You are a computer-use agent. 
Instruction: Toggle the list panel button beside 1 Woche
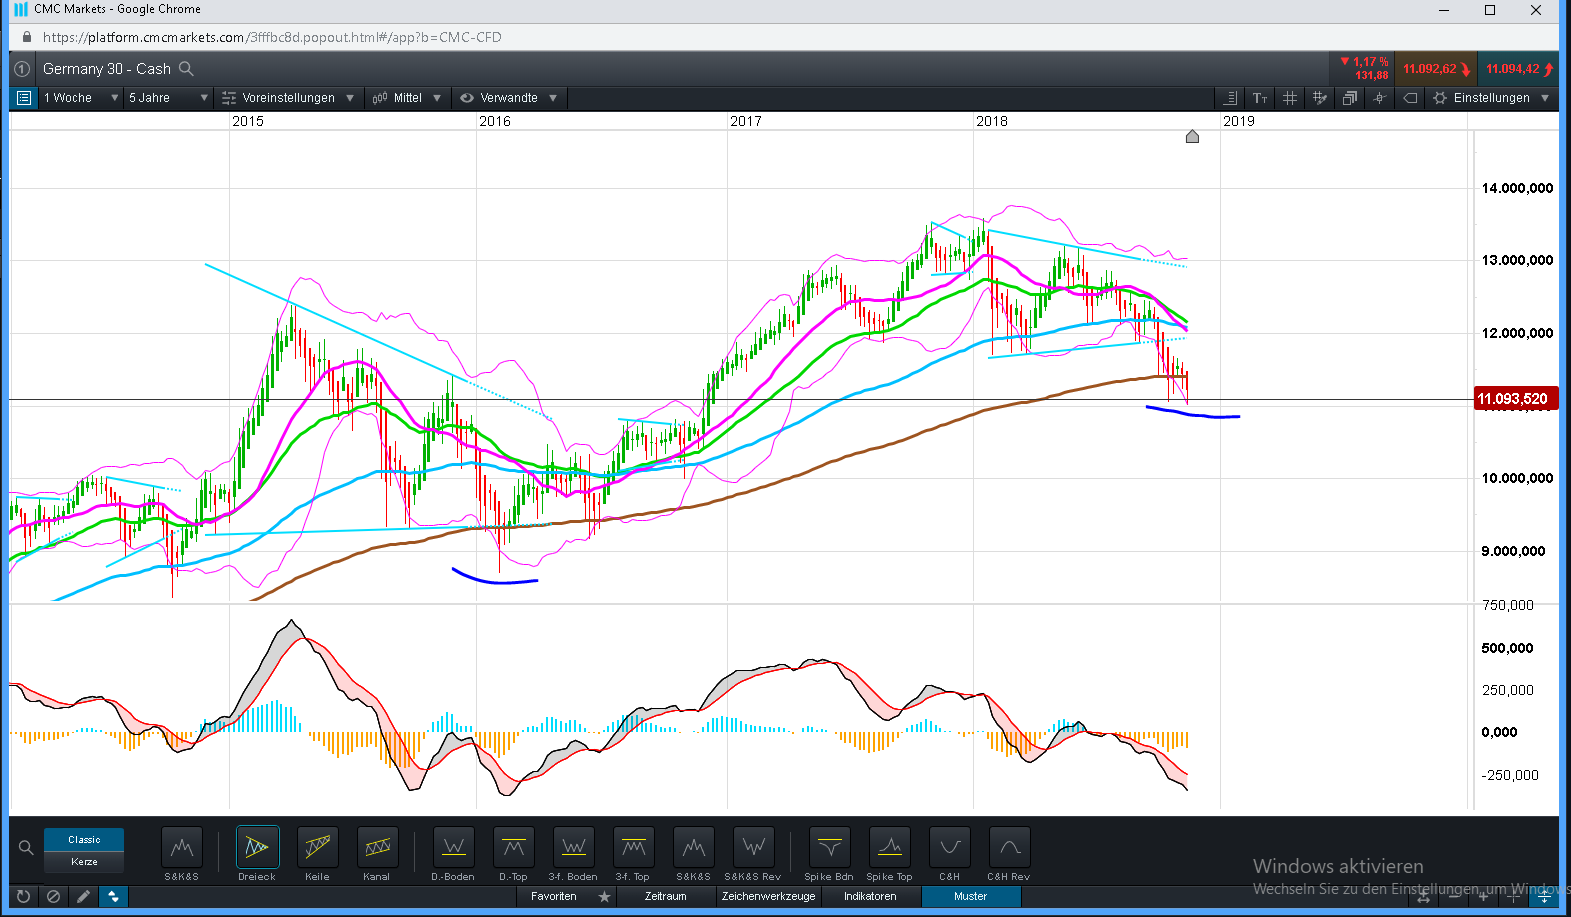[24, 98]
